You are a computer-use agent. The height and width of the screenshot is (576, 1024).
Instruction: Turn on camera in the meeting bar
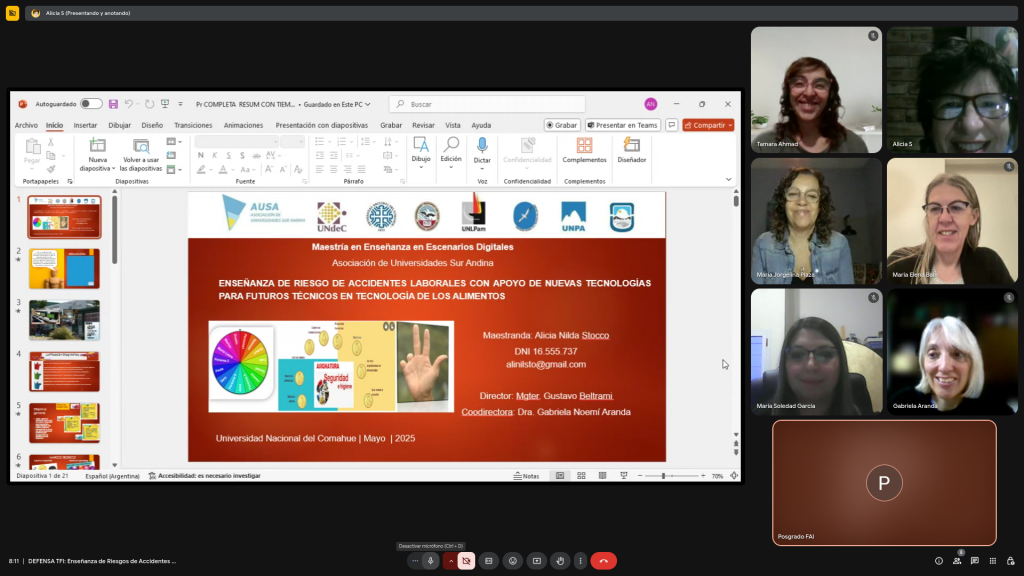click(466, 561)
